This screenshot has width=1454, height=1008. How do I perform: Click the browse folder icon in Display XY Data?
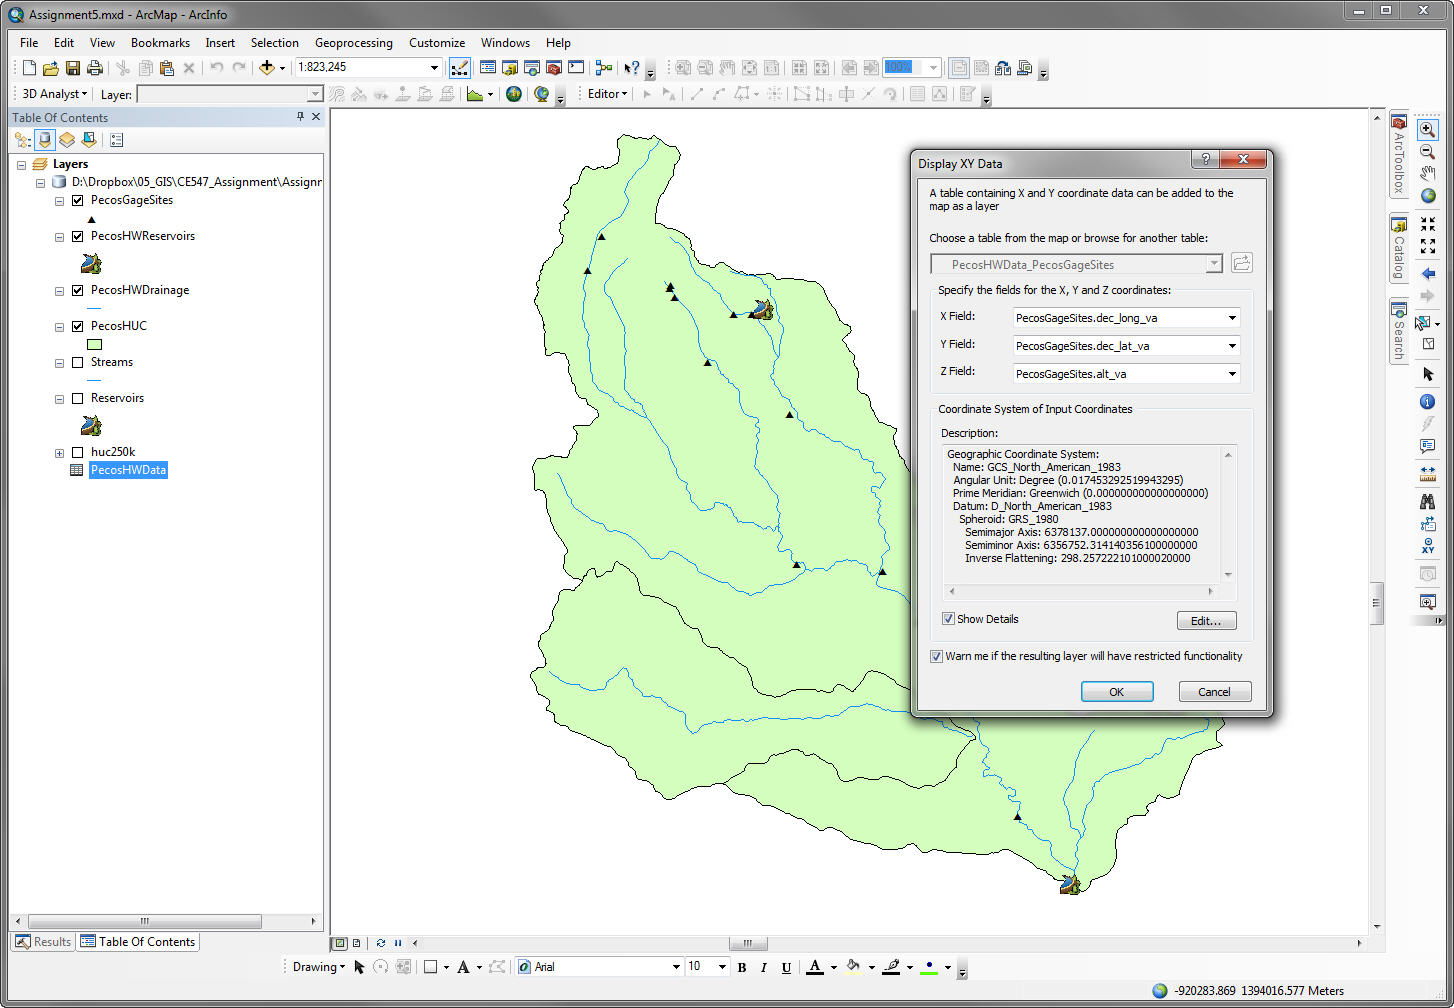coord(1241,264)
